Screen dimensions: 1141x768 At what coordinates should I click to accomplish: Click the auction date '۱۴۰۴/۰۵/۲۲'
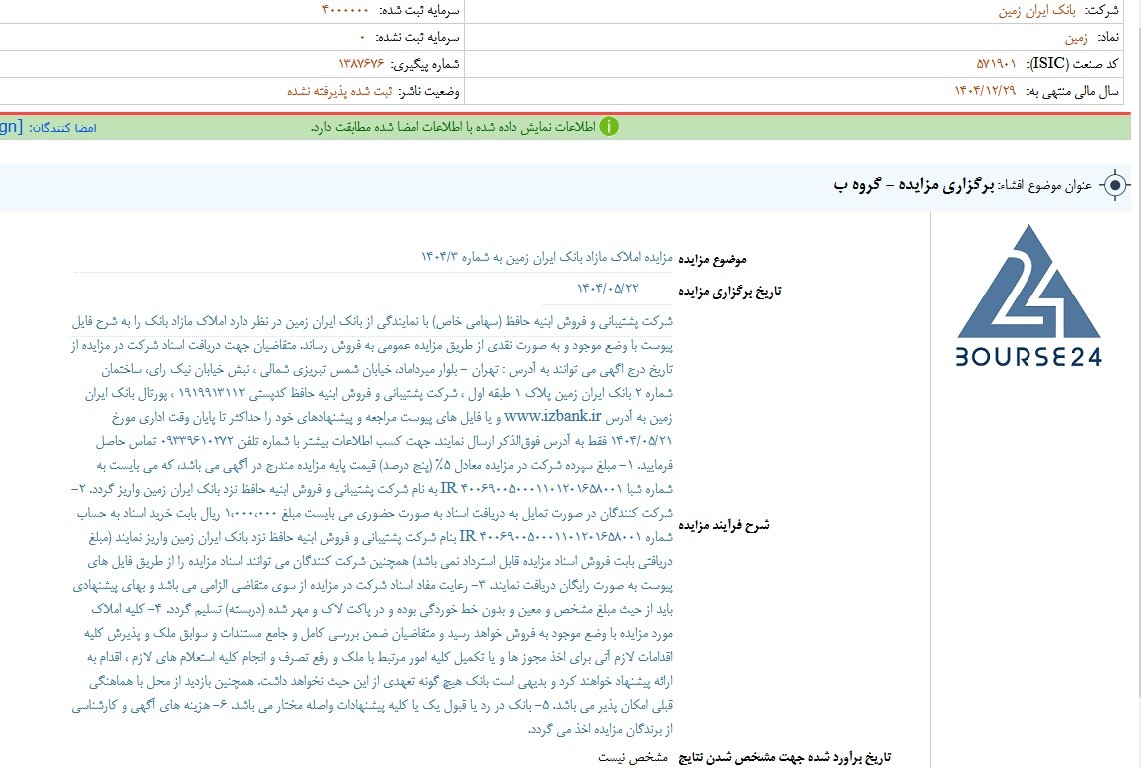pos(608,289)
